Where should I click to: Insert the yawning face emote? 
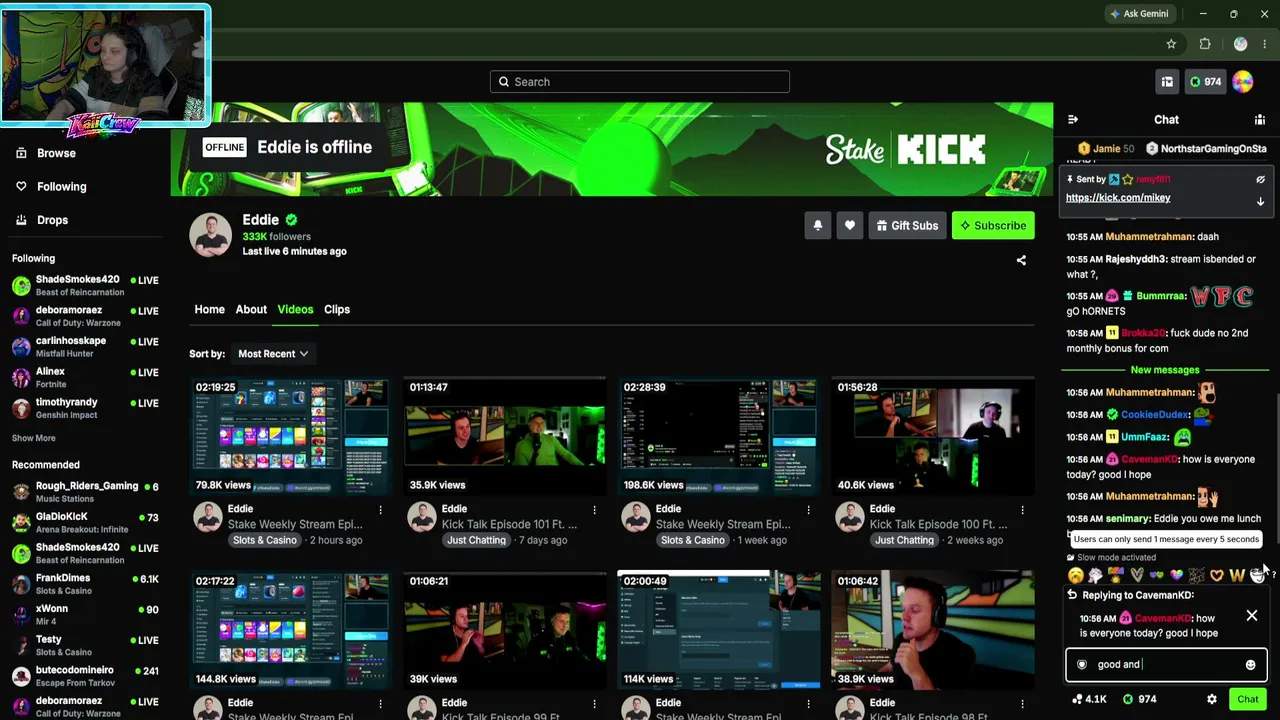(x=1075, y=575)
